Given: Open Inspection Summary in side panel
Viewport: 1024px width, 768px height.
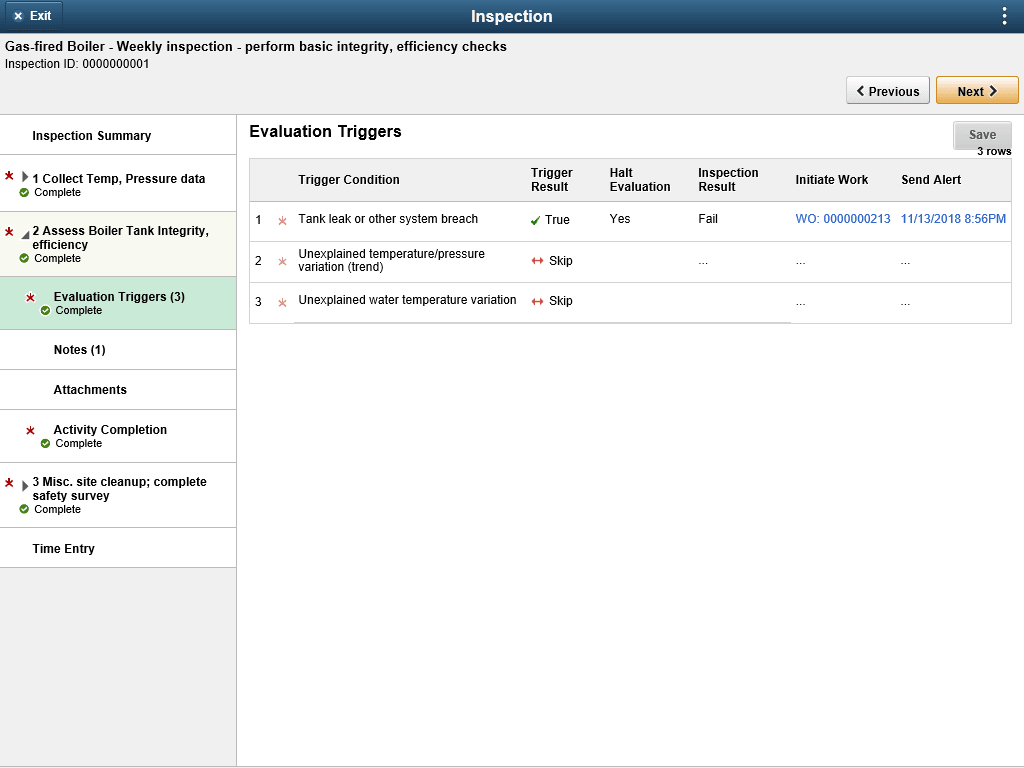Looking at the screenshot, I should click(118, 136).
